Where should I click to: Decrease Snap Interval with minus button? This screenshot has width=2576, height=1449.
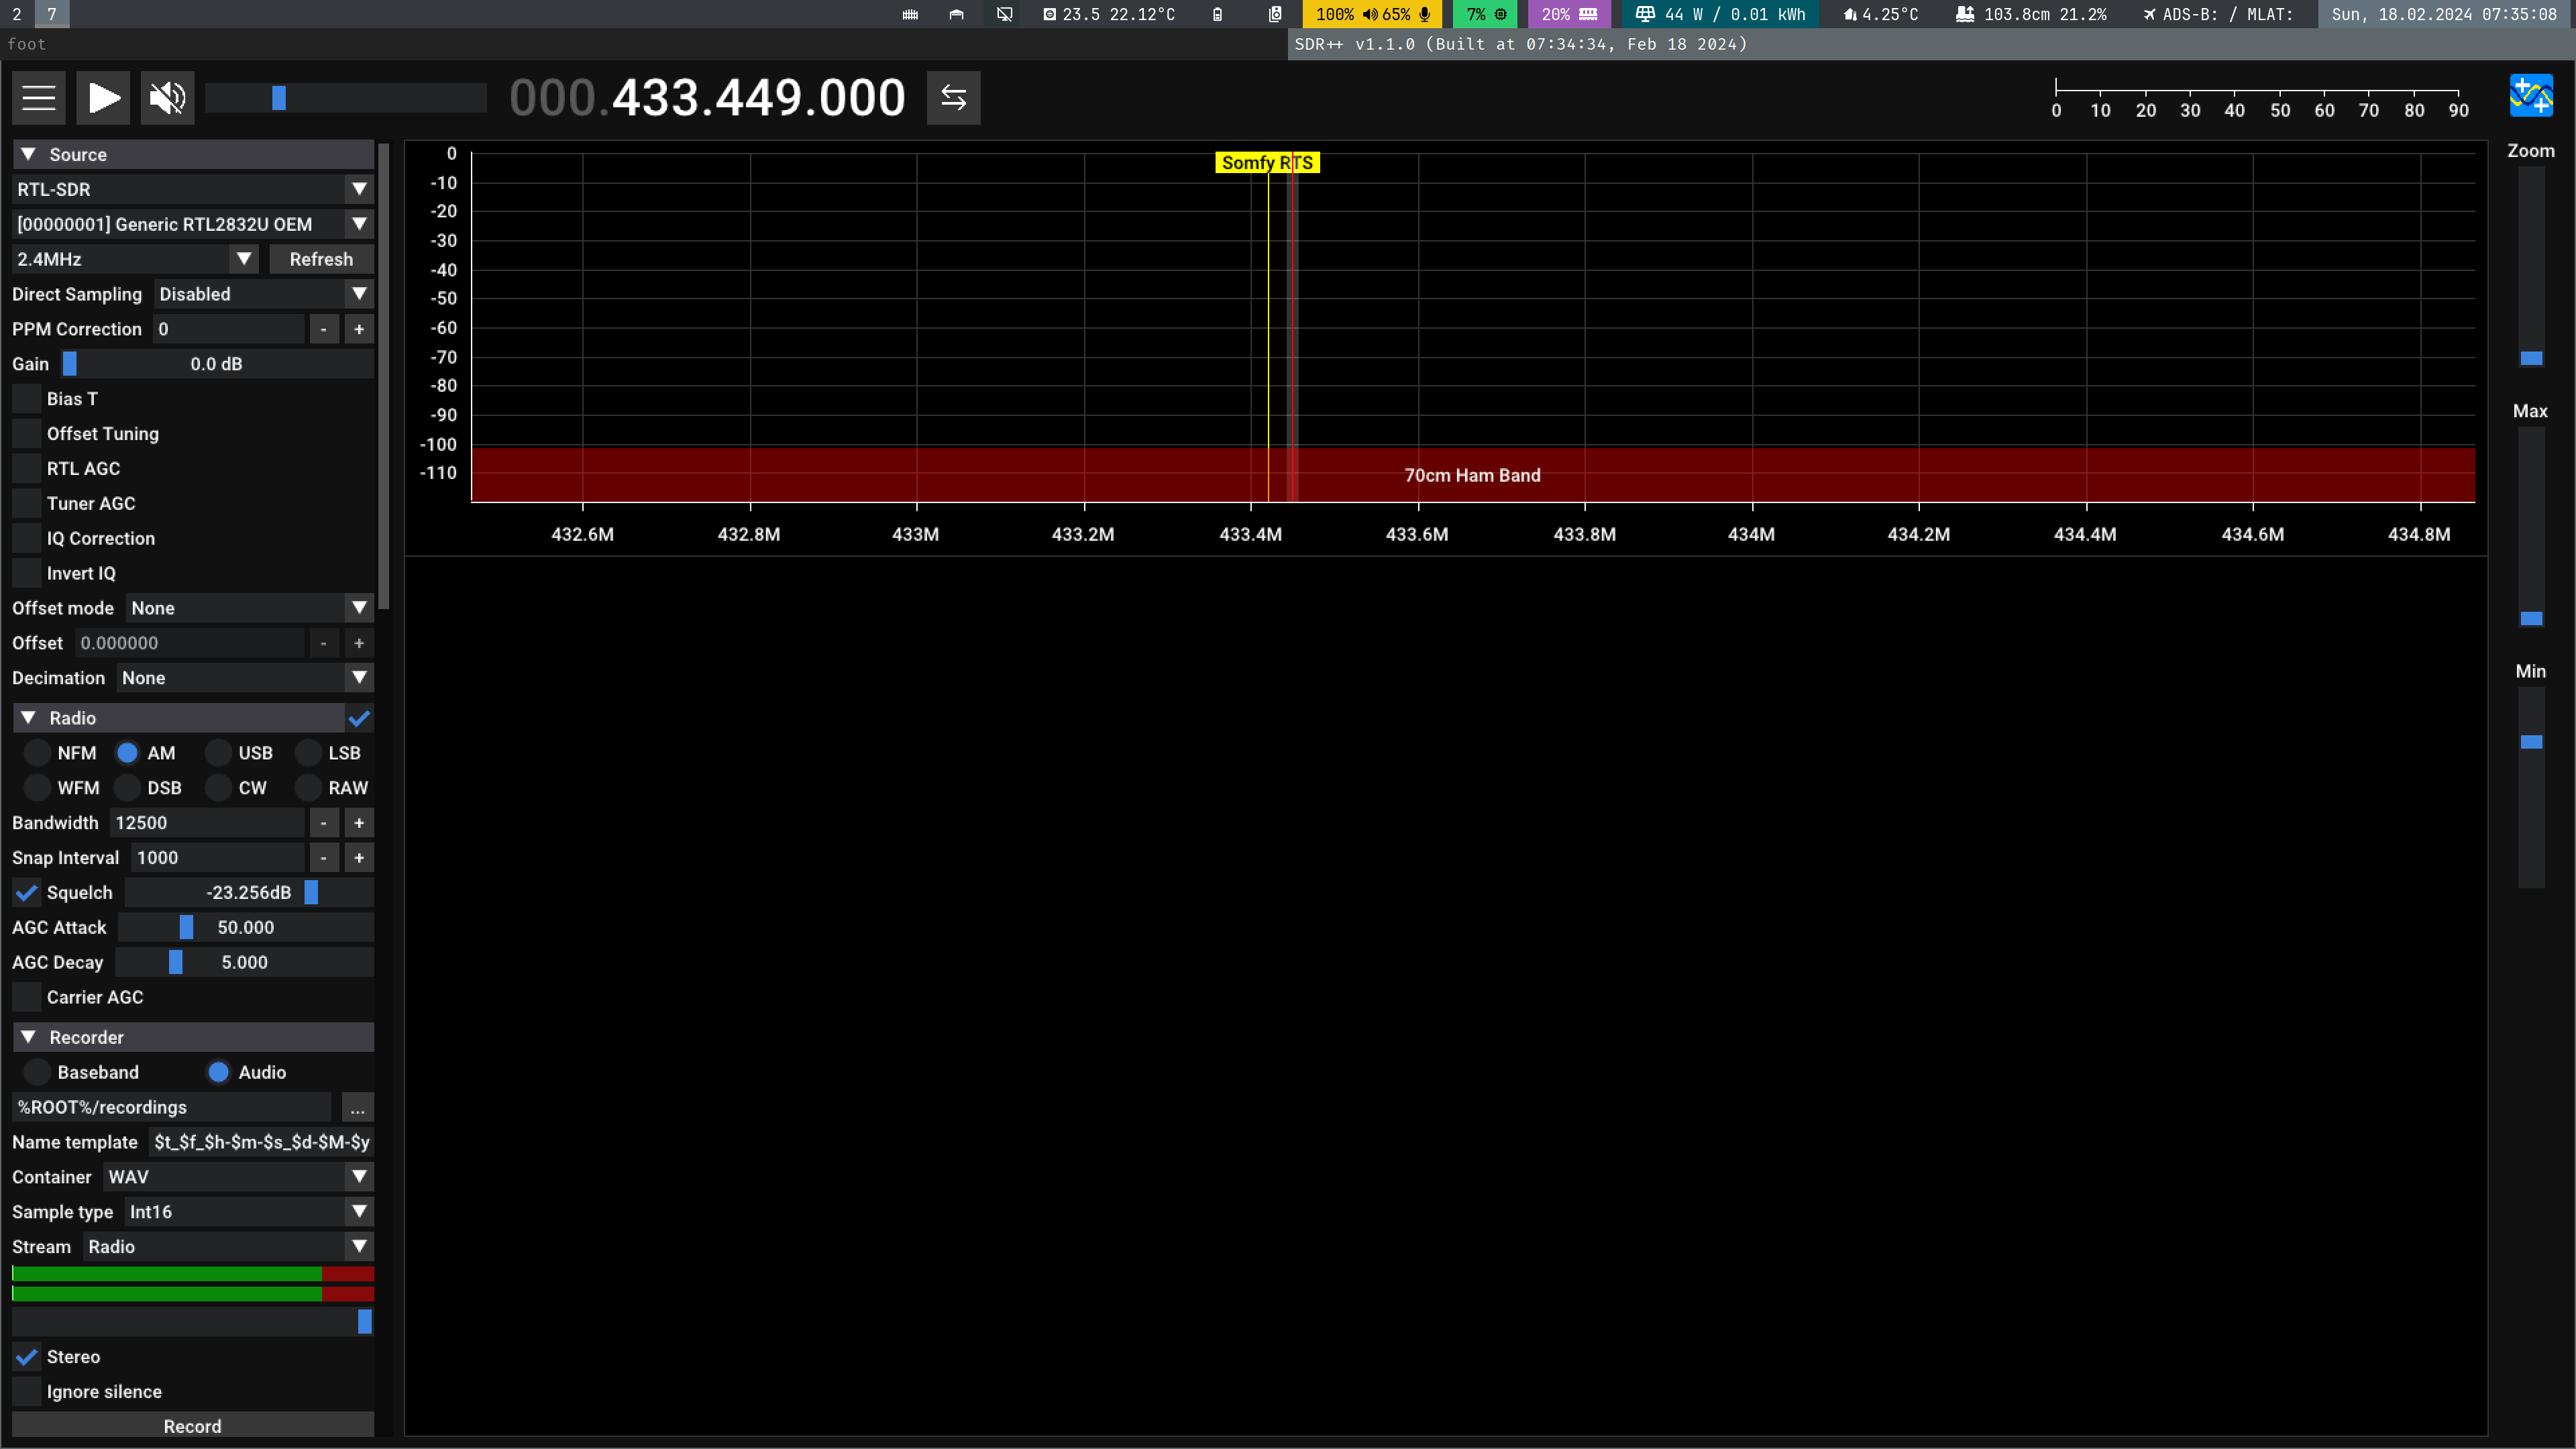pos(323,858)
